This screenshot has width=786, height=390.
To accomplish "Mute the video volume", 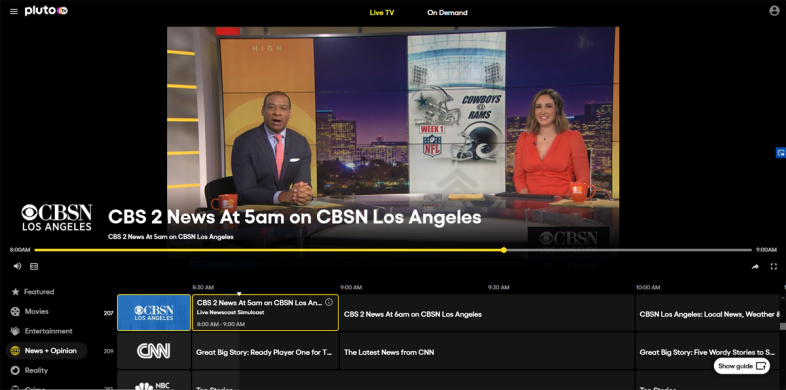I will (x=18, y=266).
